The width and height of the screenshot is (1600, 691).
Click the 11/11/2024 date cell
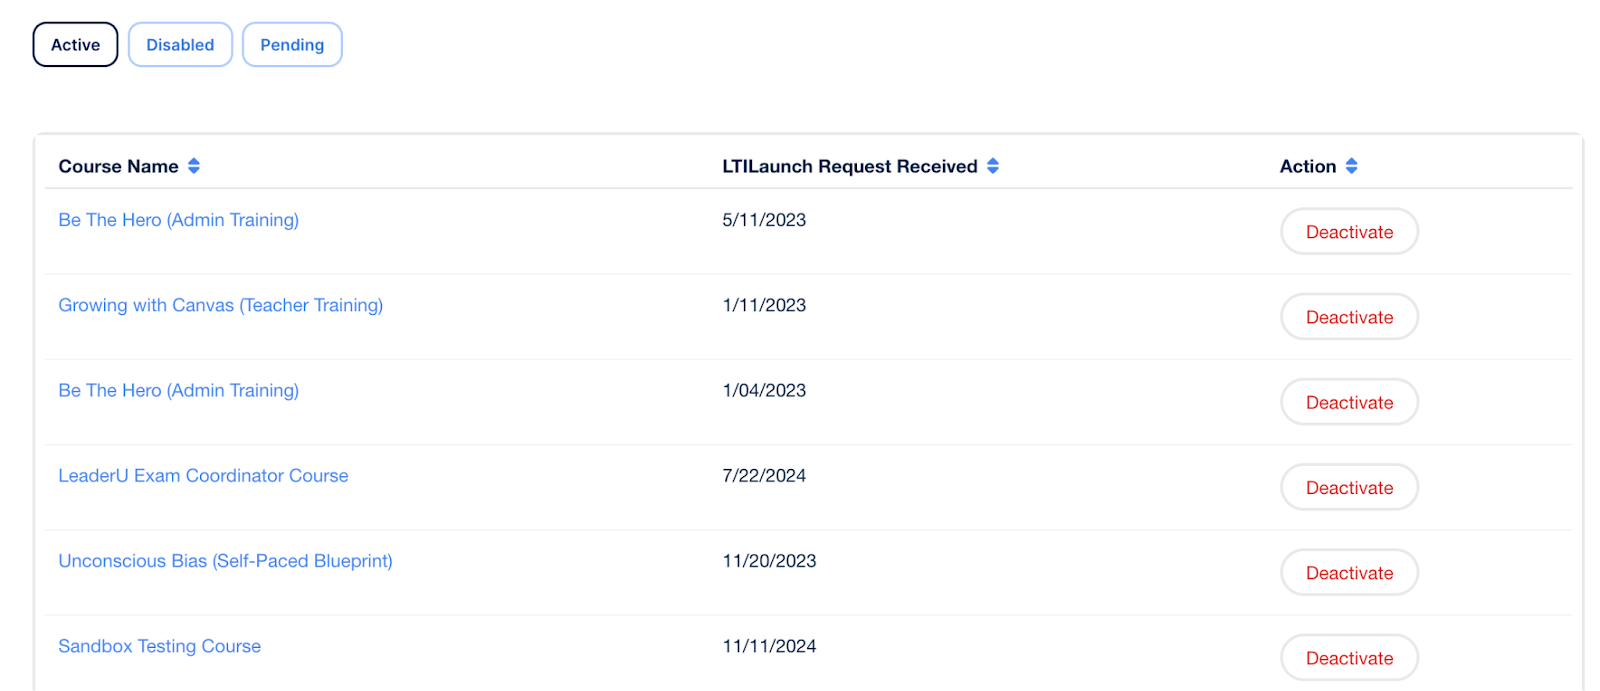coord(769,646)
